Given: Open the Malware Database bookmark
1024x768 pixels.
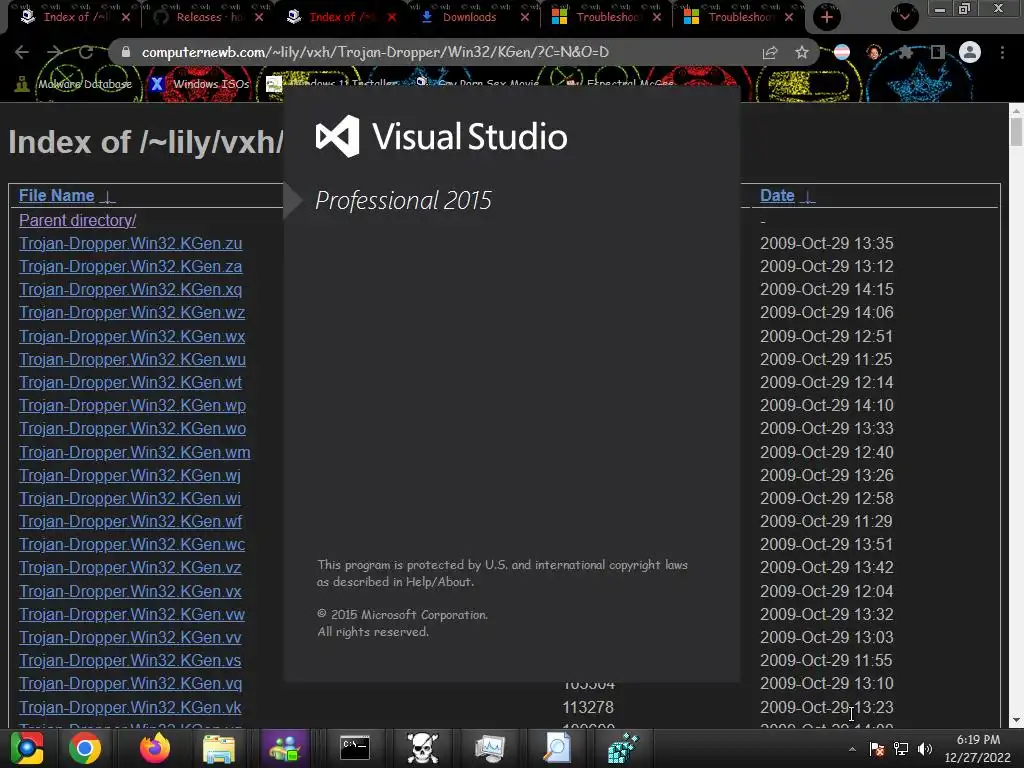Looking at the screenshot, I should (74, 84).
